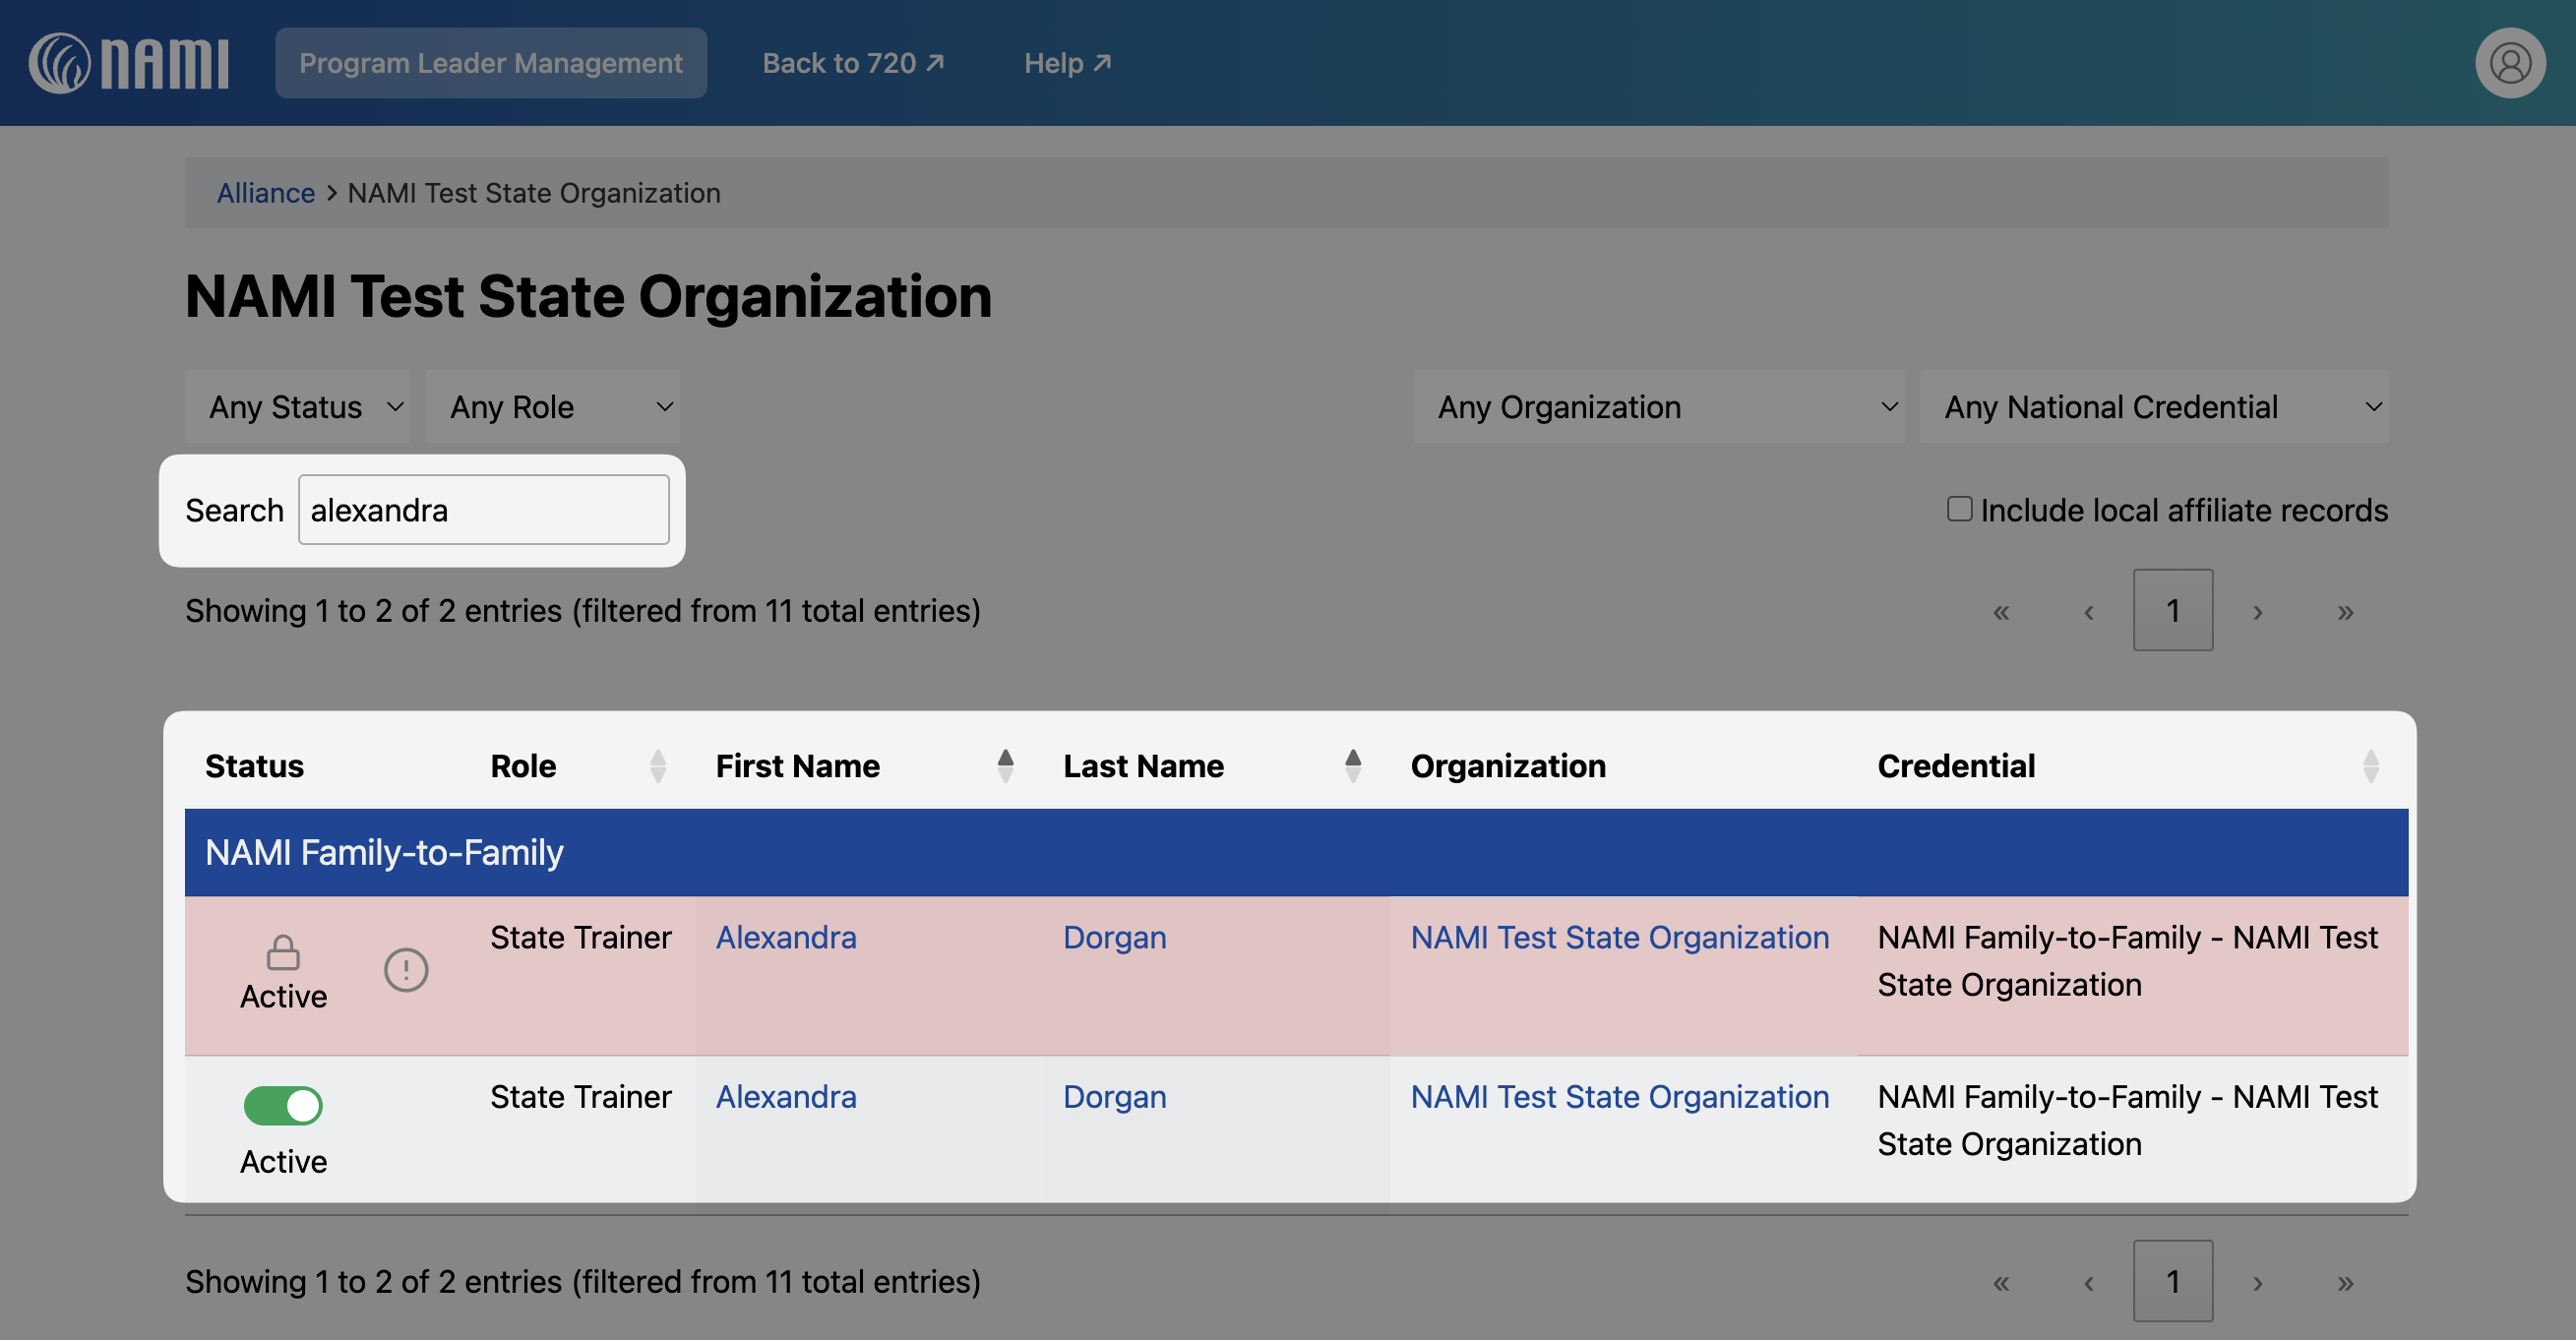The height and width of the screenshot is (1340, 2576).
Task: Click inside the Search input field
Action: 483,510
